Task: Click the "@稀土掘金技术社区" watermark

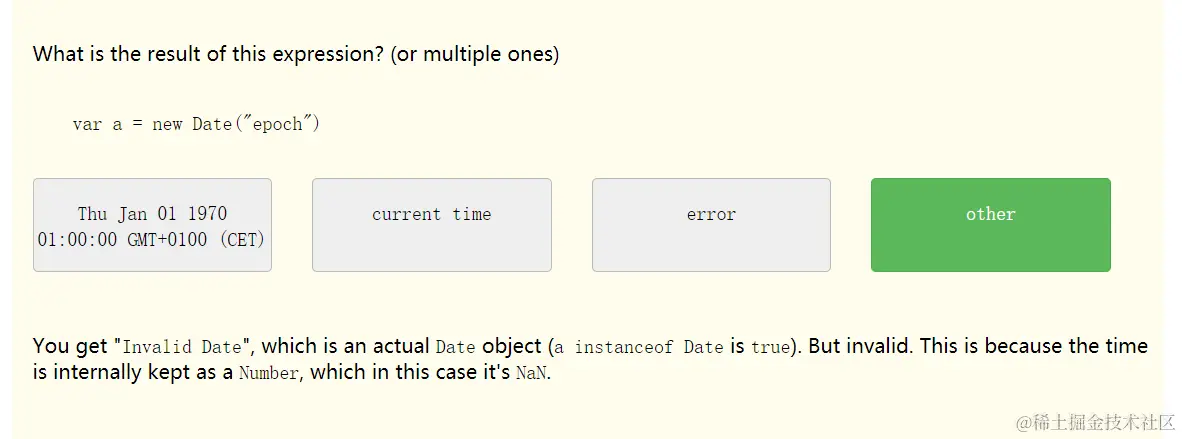Action: pyautogui.click(x=1090, y=419)
